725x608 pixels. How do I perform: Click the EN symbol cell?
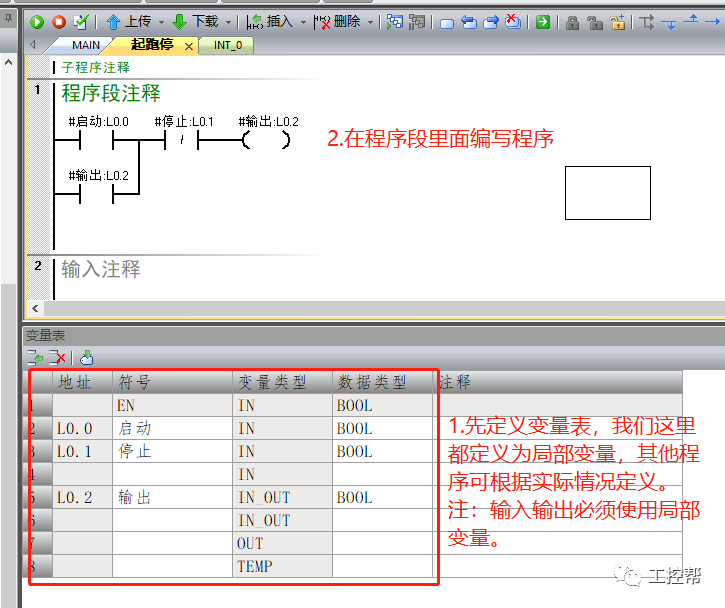(x=172, y=405)
